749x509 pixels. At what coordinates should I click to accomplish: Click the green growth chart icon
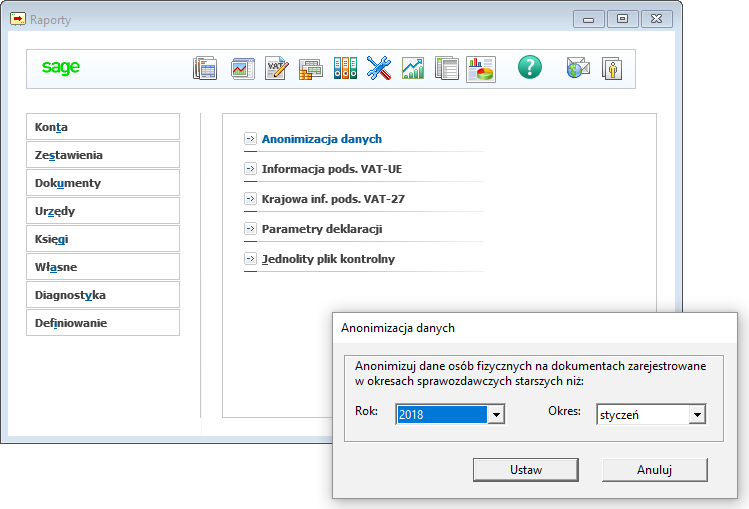(x=412, y=68)
